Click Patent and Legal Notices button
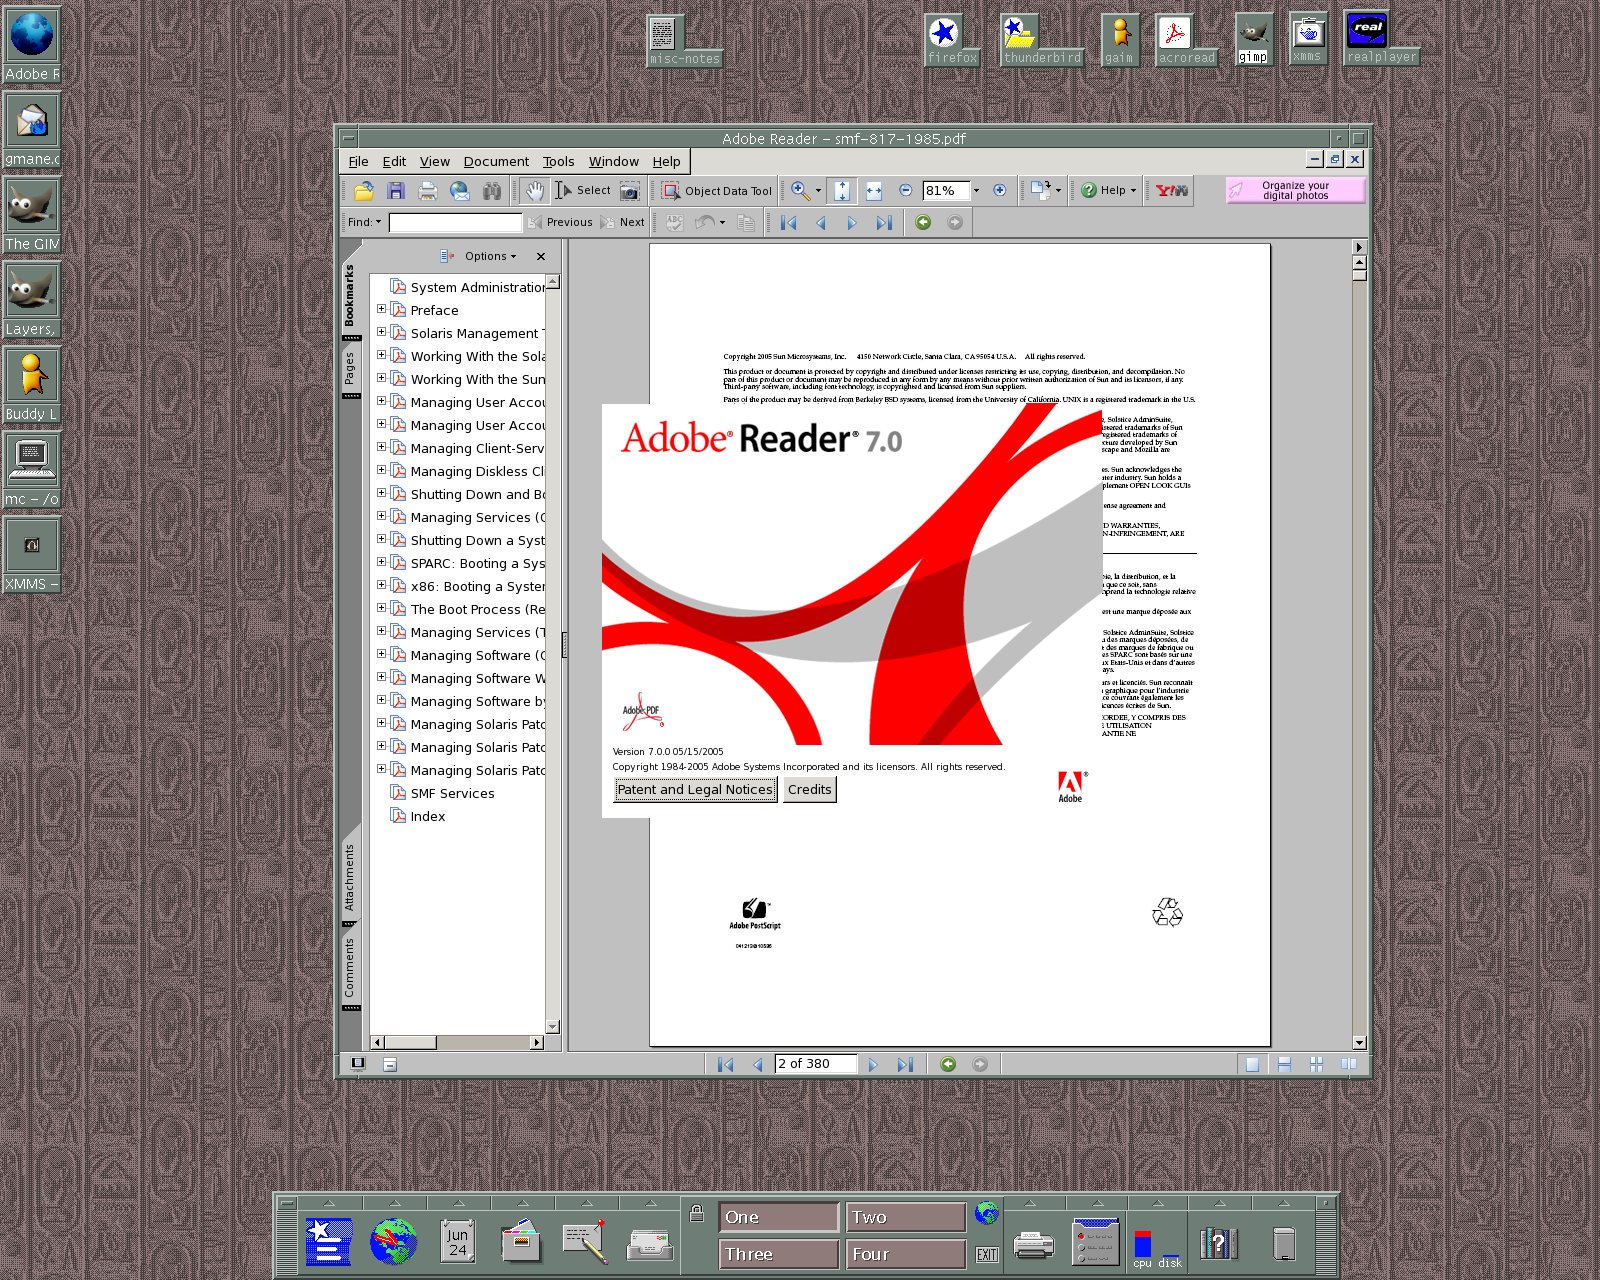 695,789
